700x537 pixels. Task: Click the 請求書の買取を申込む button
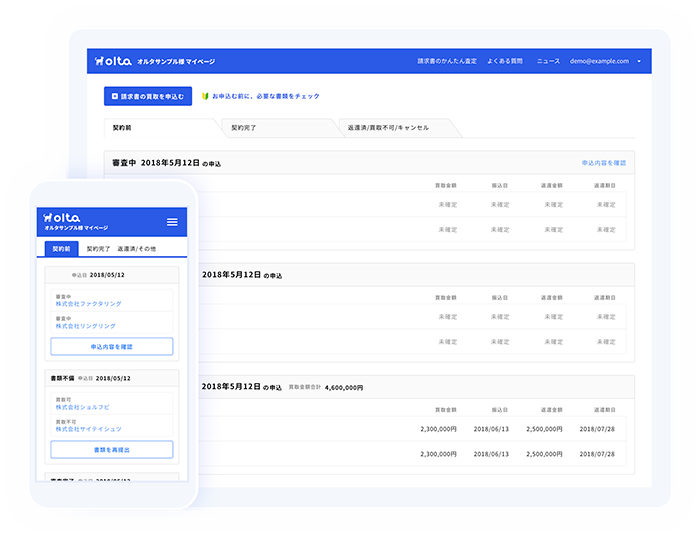coord(148,96)
